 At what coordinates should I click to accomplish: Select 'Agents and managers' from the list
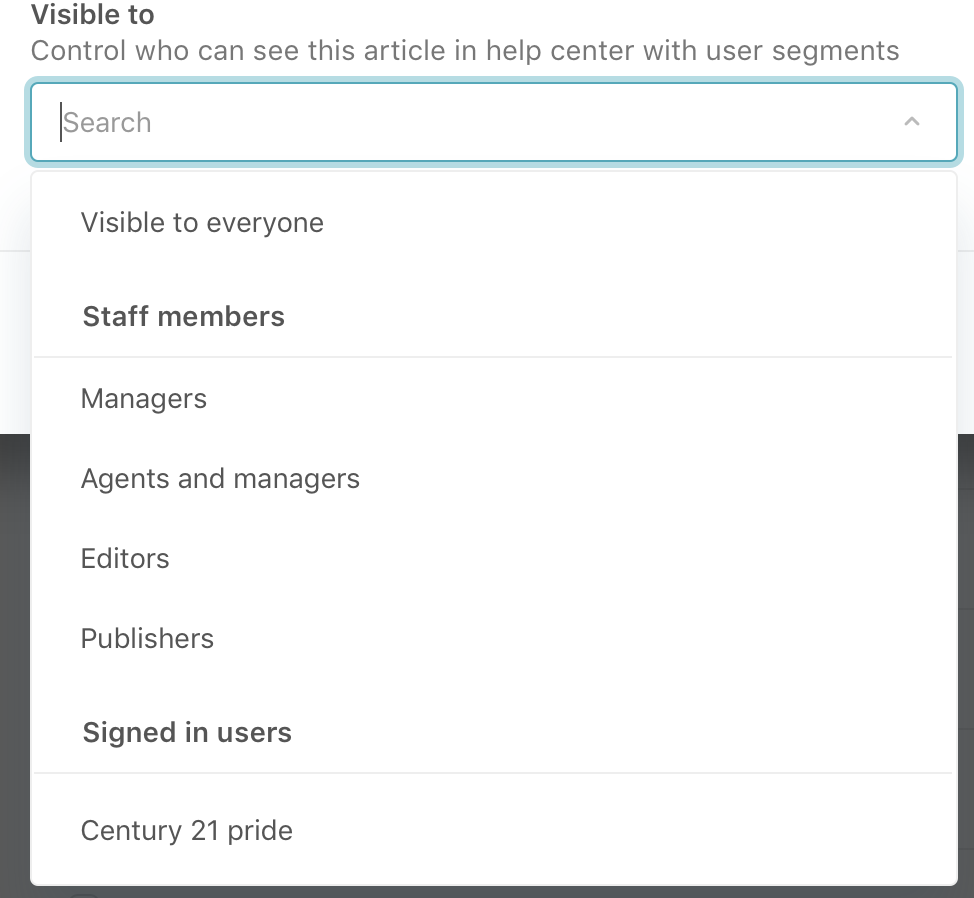(220, 479)
